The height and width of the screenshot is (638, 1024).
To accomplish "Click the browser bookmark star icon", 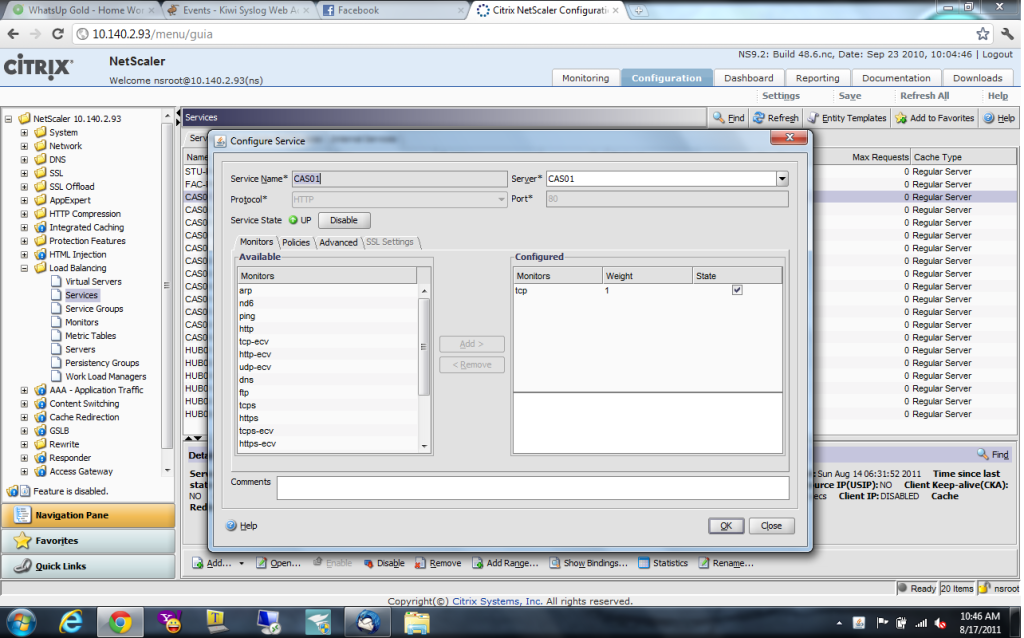I will pos(983,34).
